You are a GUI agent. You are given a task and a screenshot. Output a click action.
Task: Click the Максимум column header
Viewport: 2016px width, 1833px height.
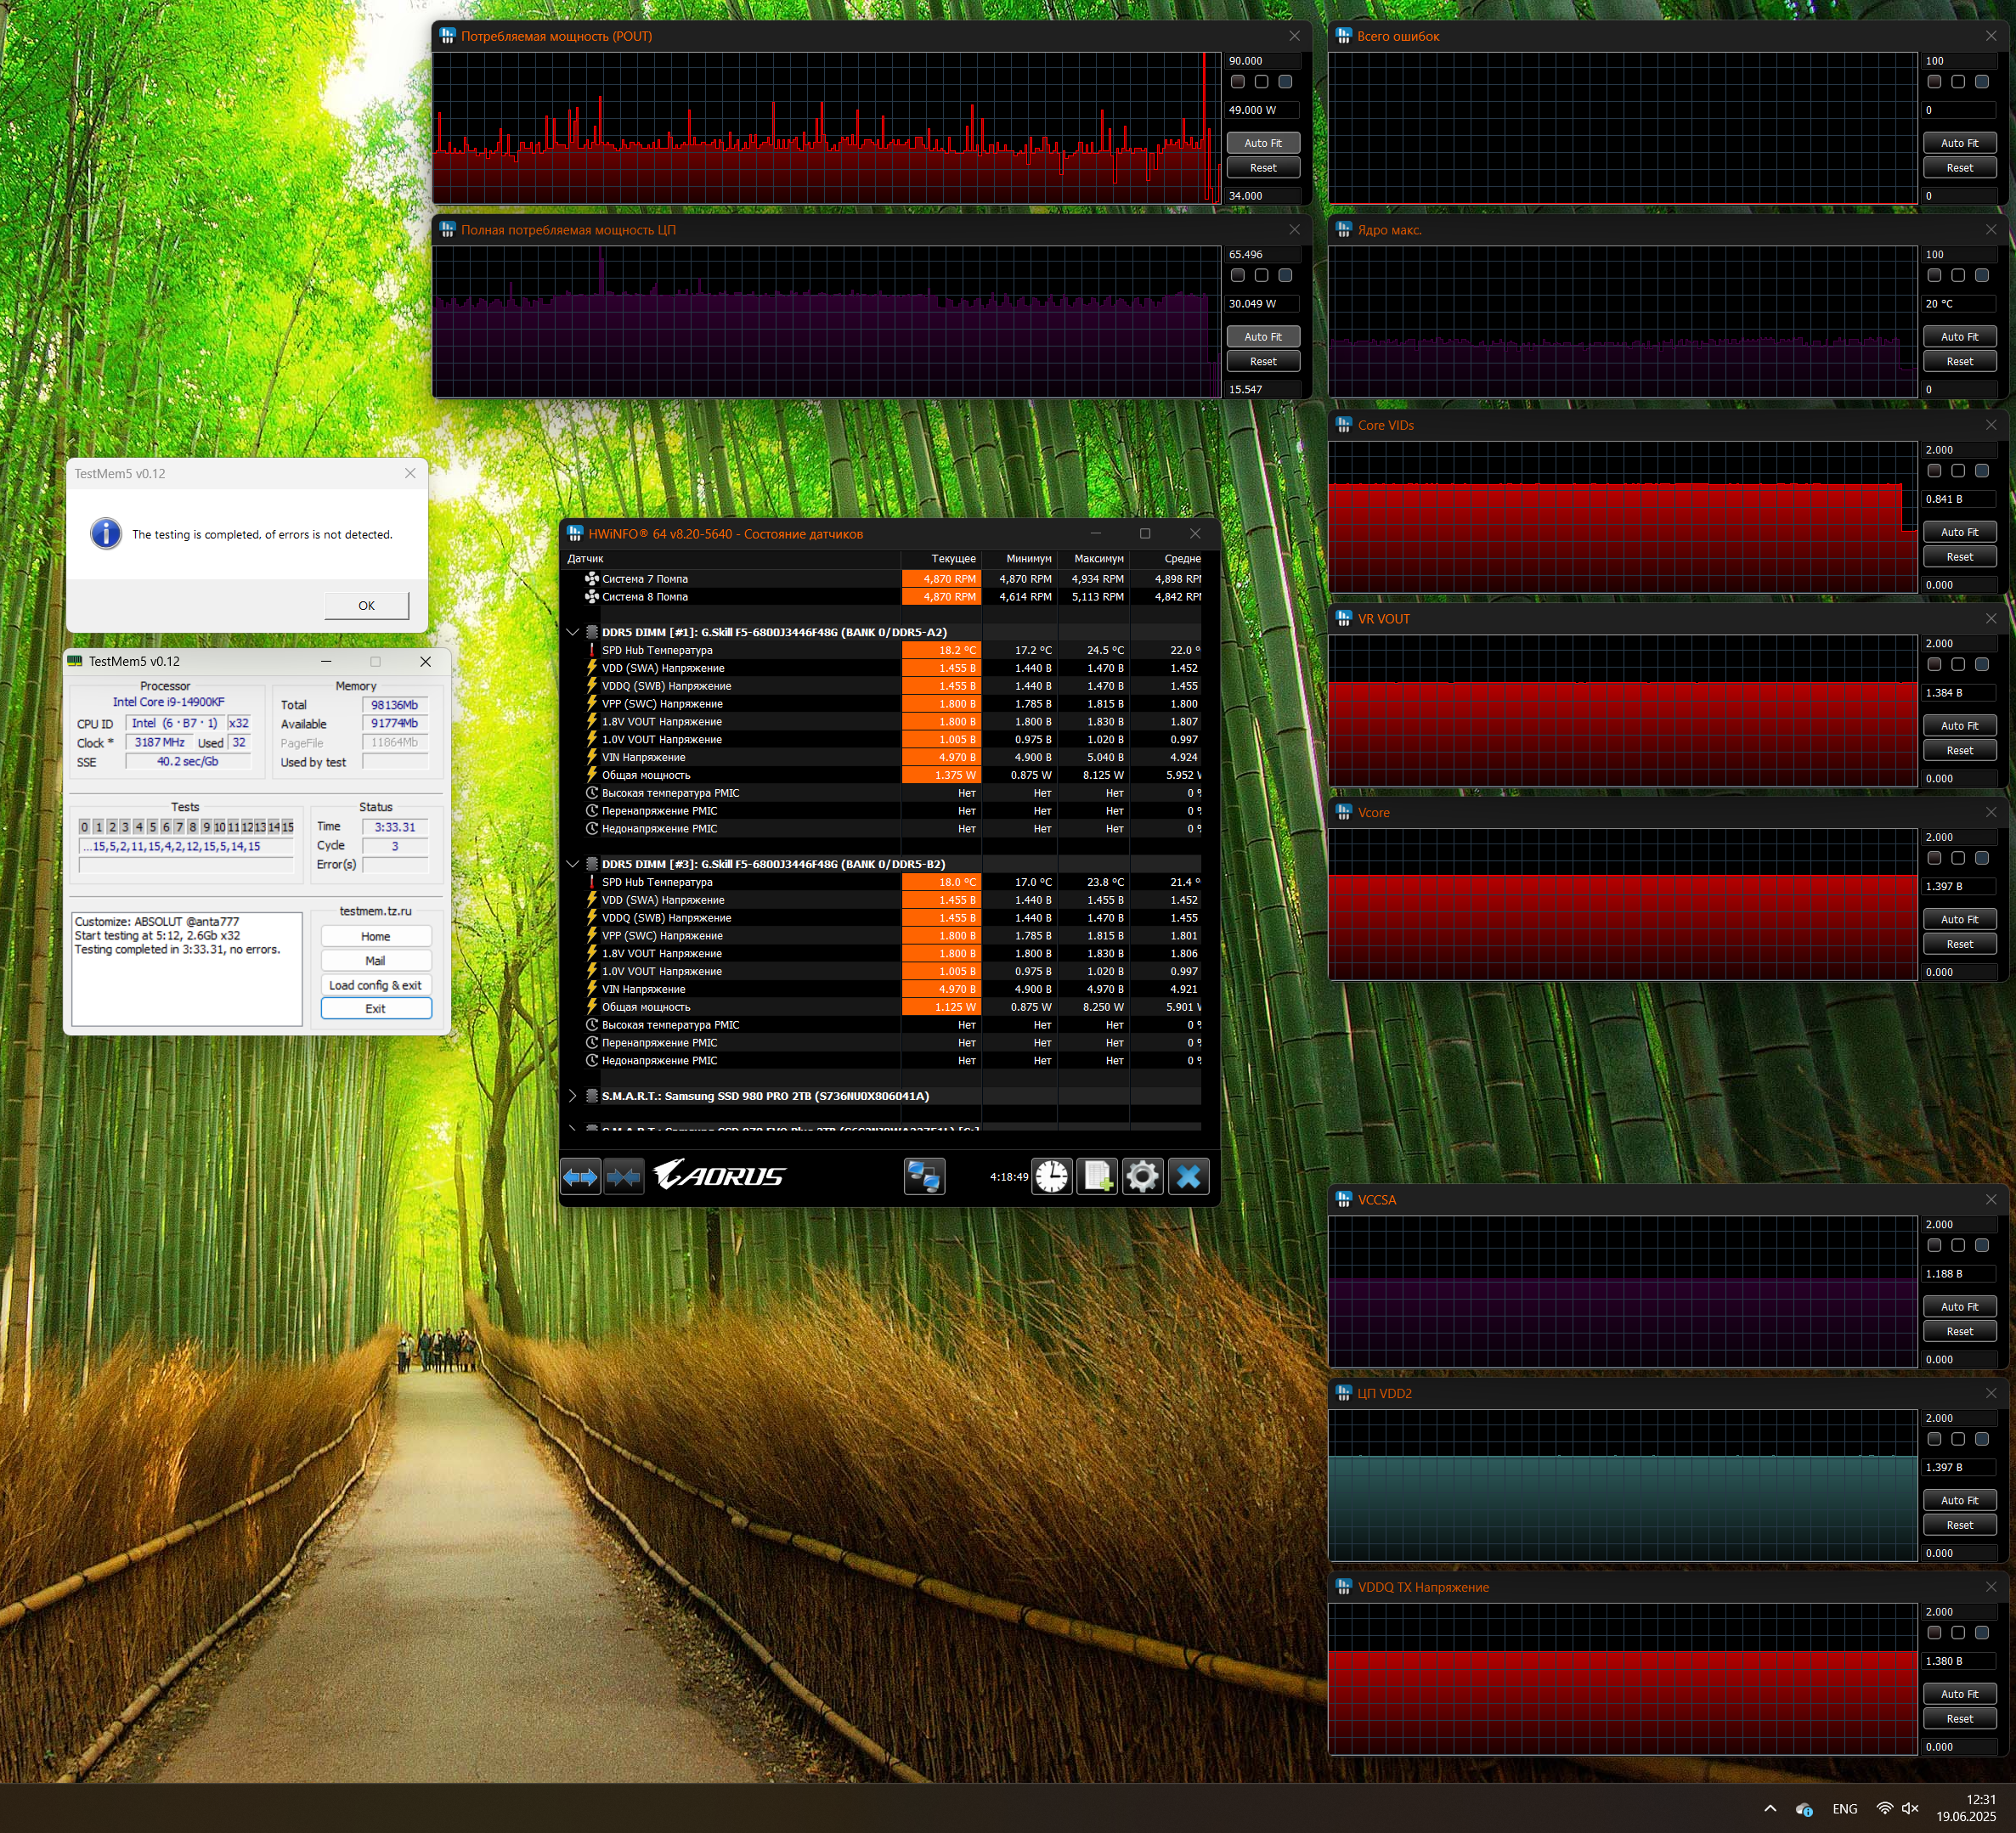pyautogui.click(x=1097, y=559)
